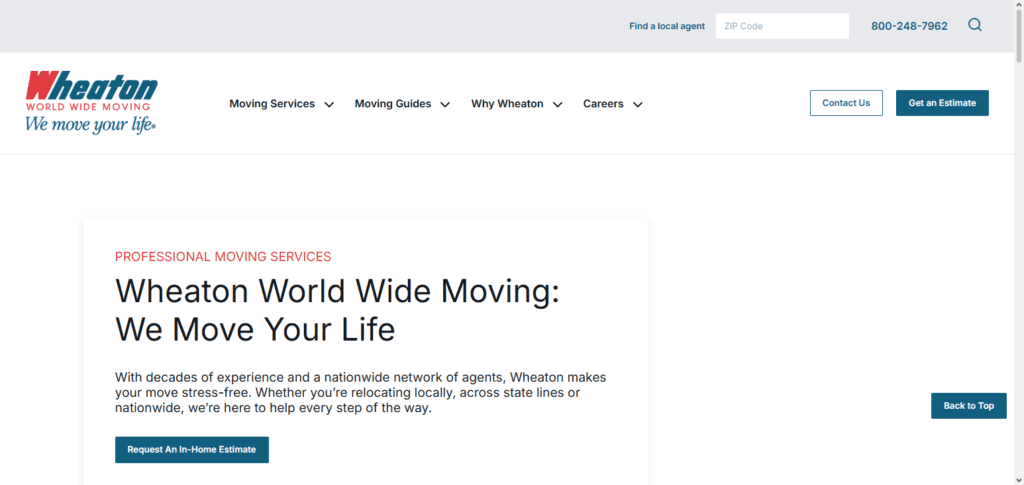Open the Why Wheaton menu

pos(507,104)
